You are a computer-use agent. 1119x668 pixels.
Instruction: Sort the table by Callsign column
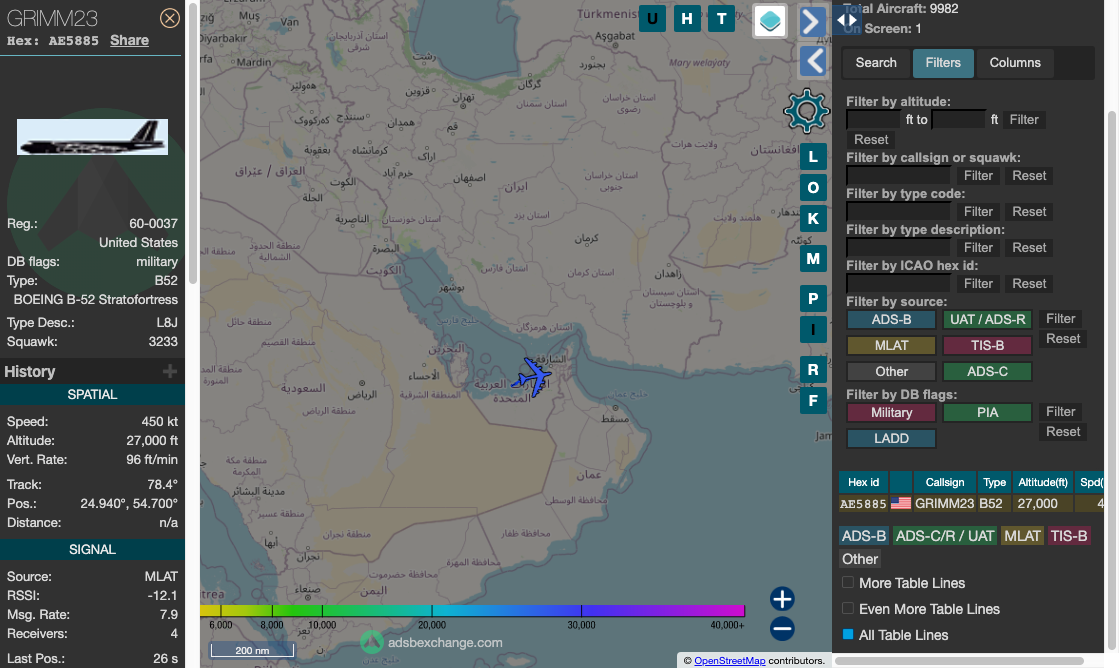[945, 482]
